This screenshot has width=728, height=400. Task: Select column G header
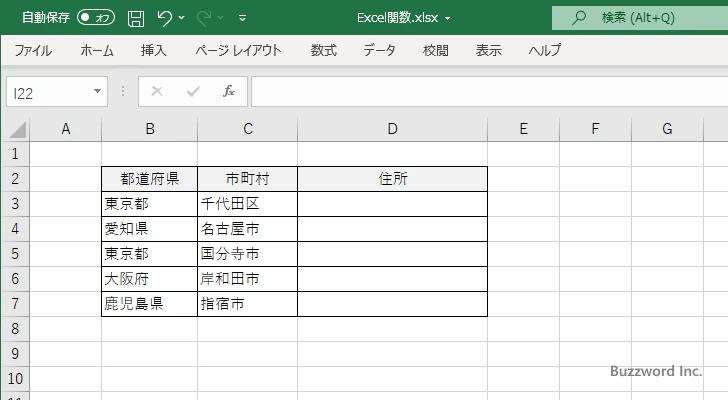click(x=667, y=129)
